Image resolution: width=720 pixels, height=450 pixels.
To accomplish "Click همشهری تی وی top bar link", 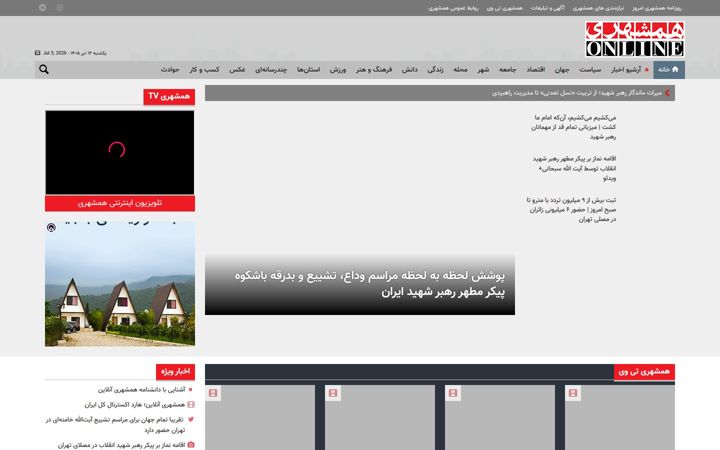I will point(505,8).
